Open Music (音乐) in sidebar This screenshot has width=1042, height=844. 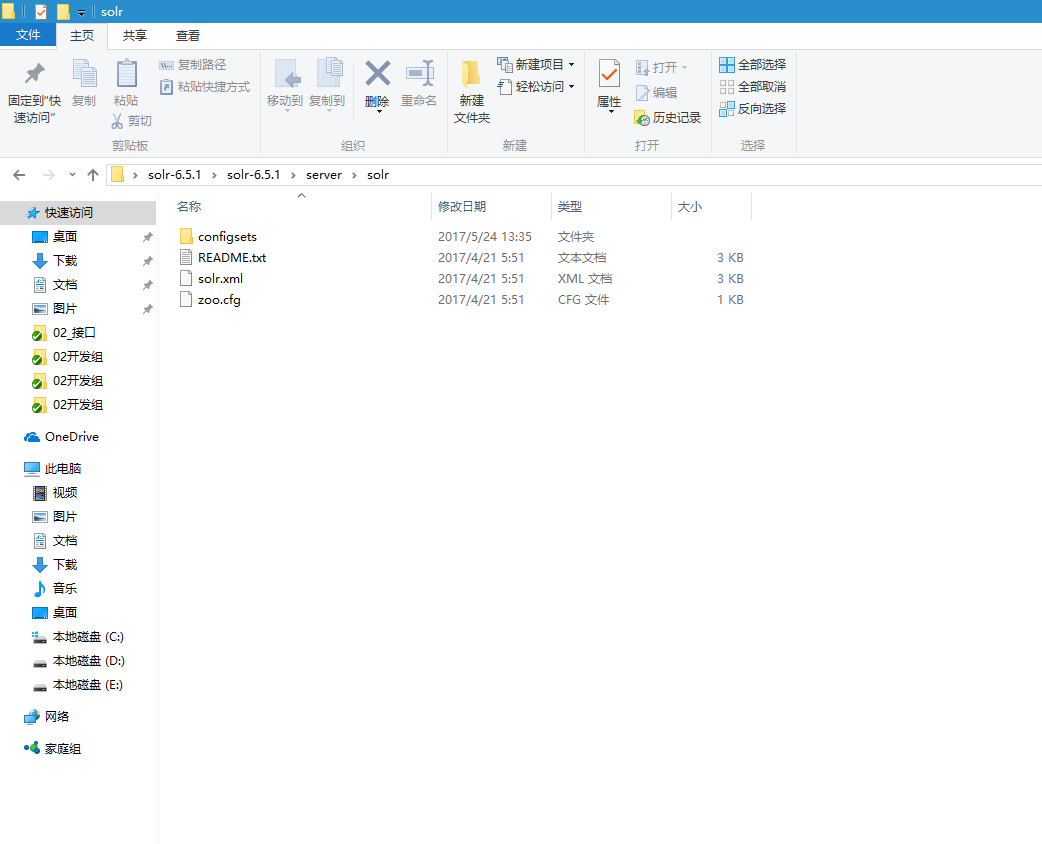[64, 588]
